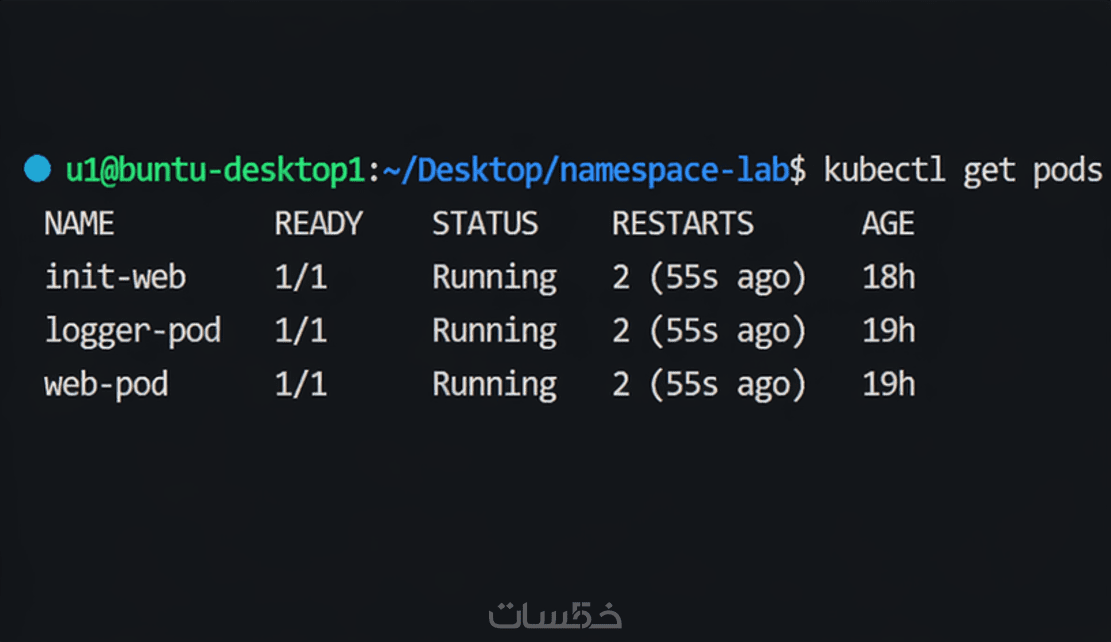The image size is (1111, 642).
Task: Click the Khamsat watermark logo
Action: (555, 615)
